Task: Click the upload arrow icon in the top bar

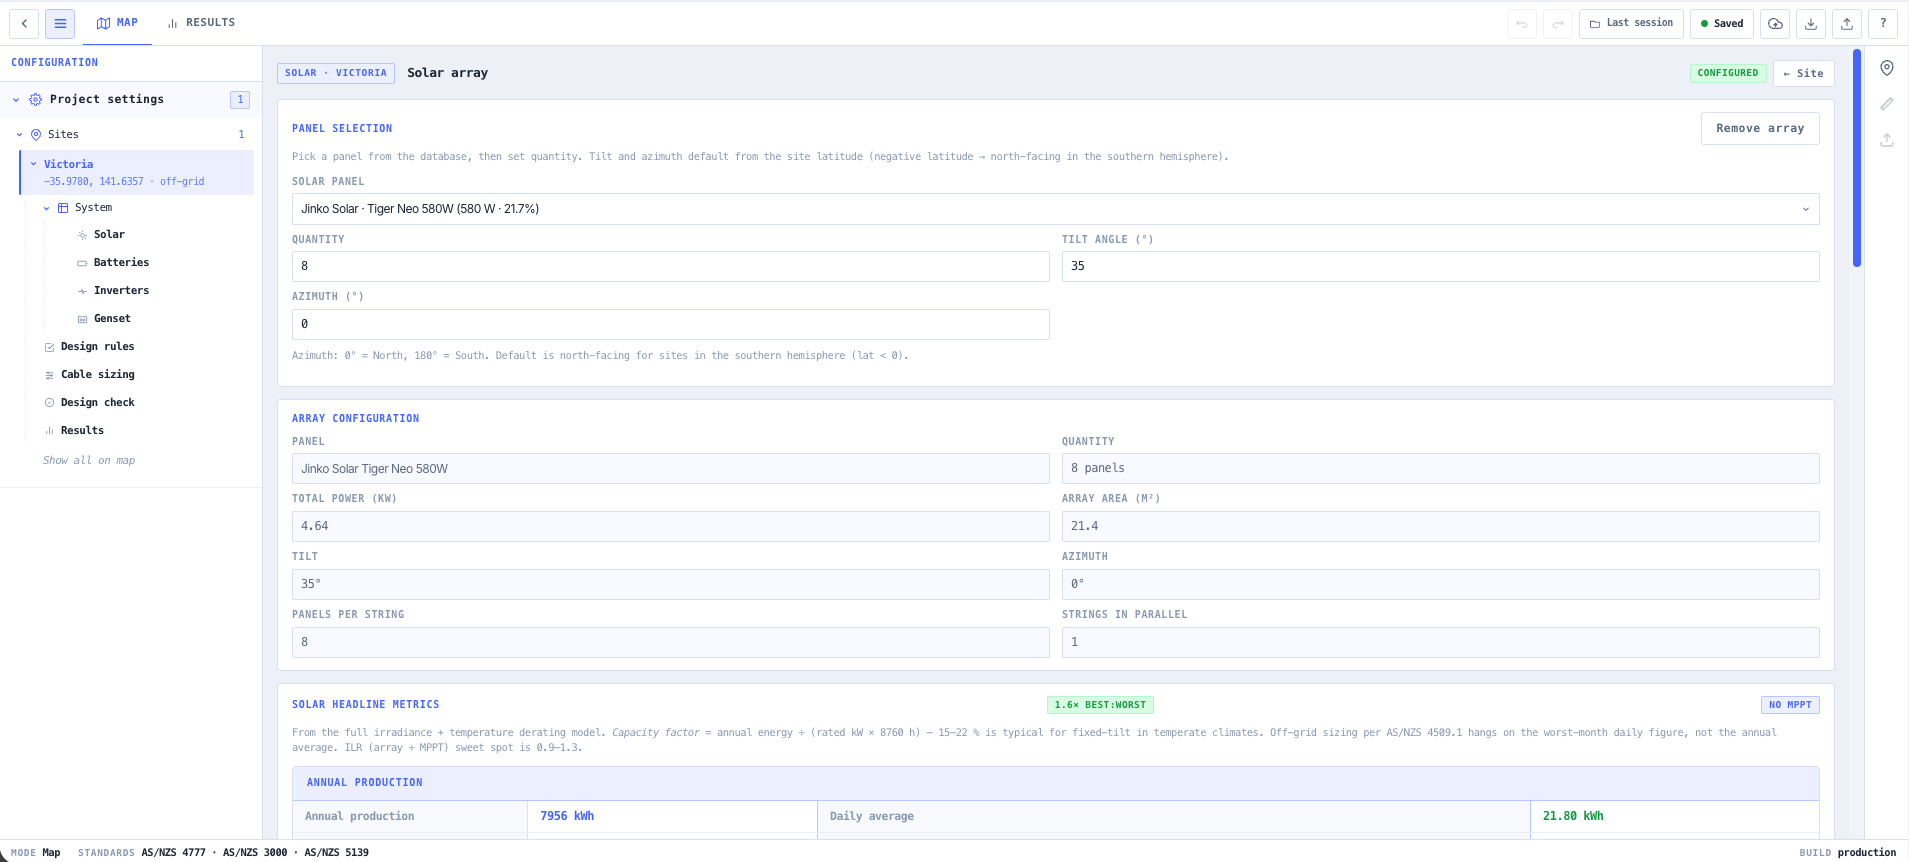Action: coord(1847,23)
